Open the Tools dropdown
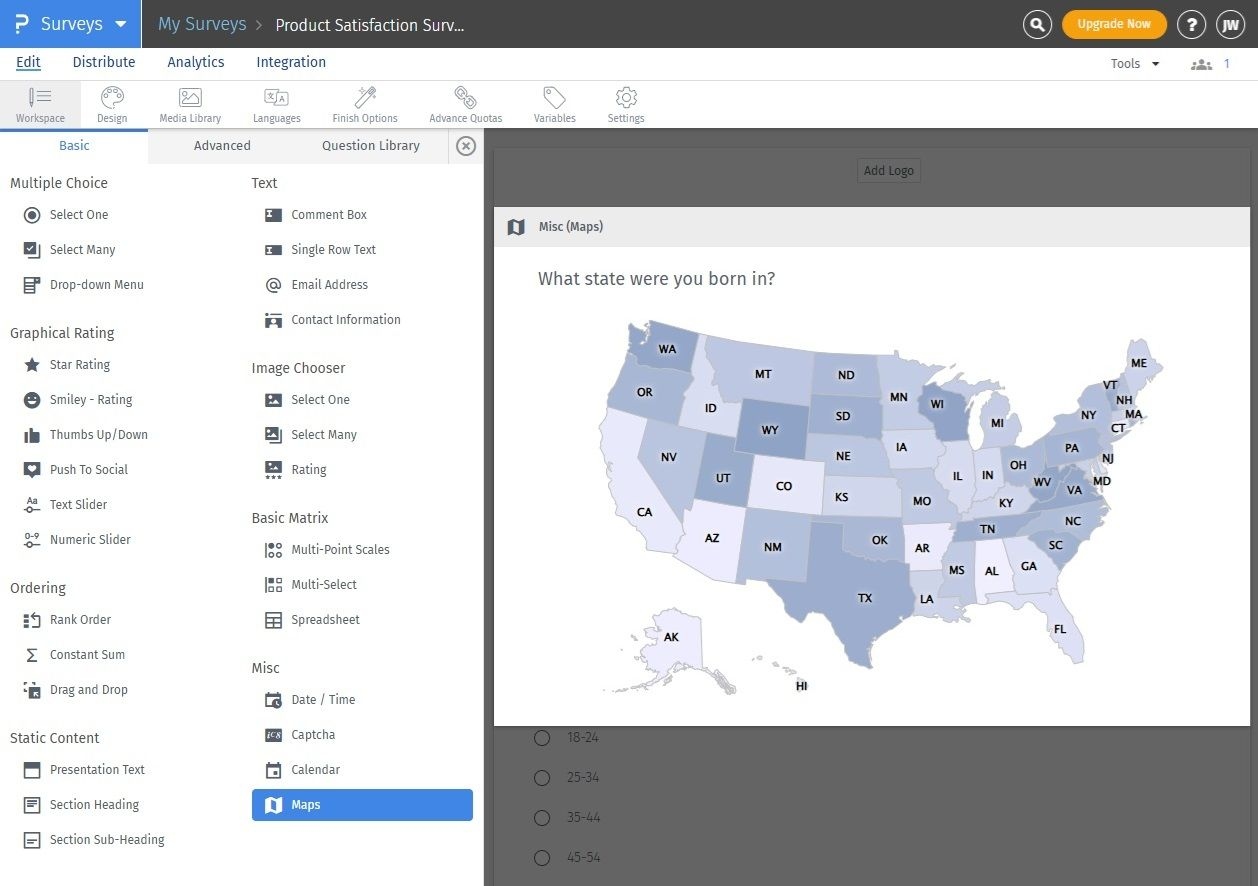Screen dimensions: 1258x886 (x=1134, y=63)
